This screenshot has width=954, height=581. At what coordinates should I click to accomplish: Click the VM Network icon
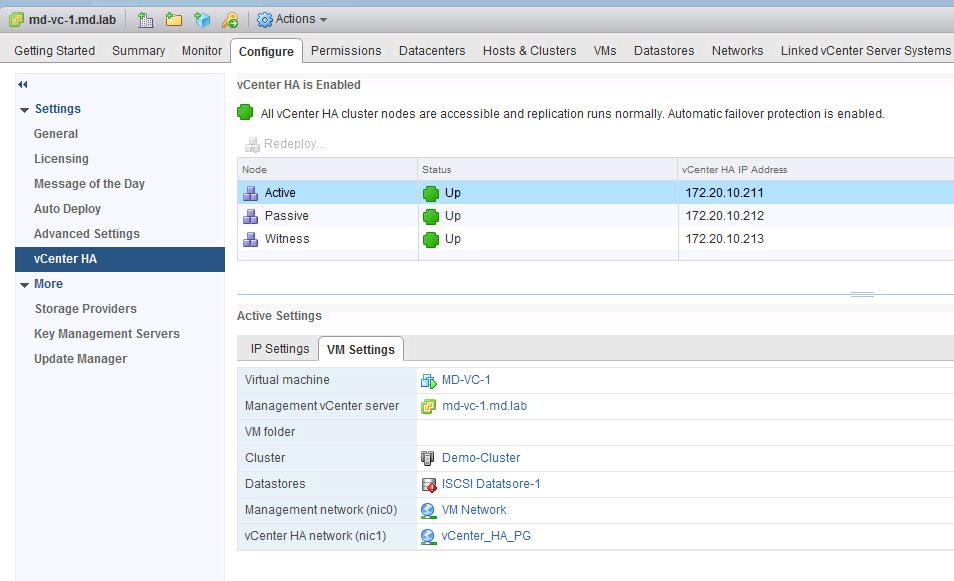pyautogui.click(x=428, y=510)
